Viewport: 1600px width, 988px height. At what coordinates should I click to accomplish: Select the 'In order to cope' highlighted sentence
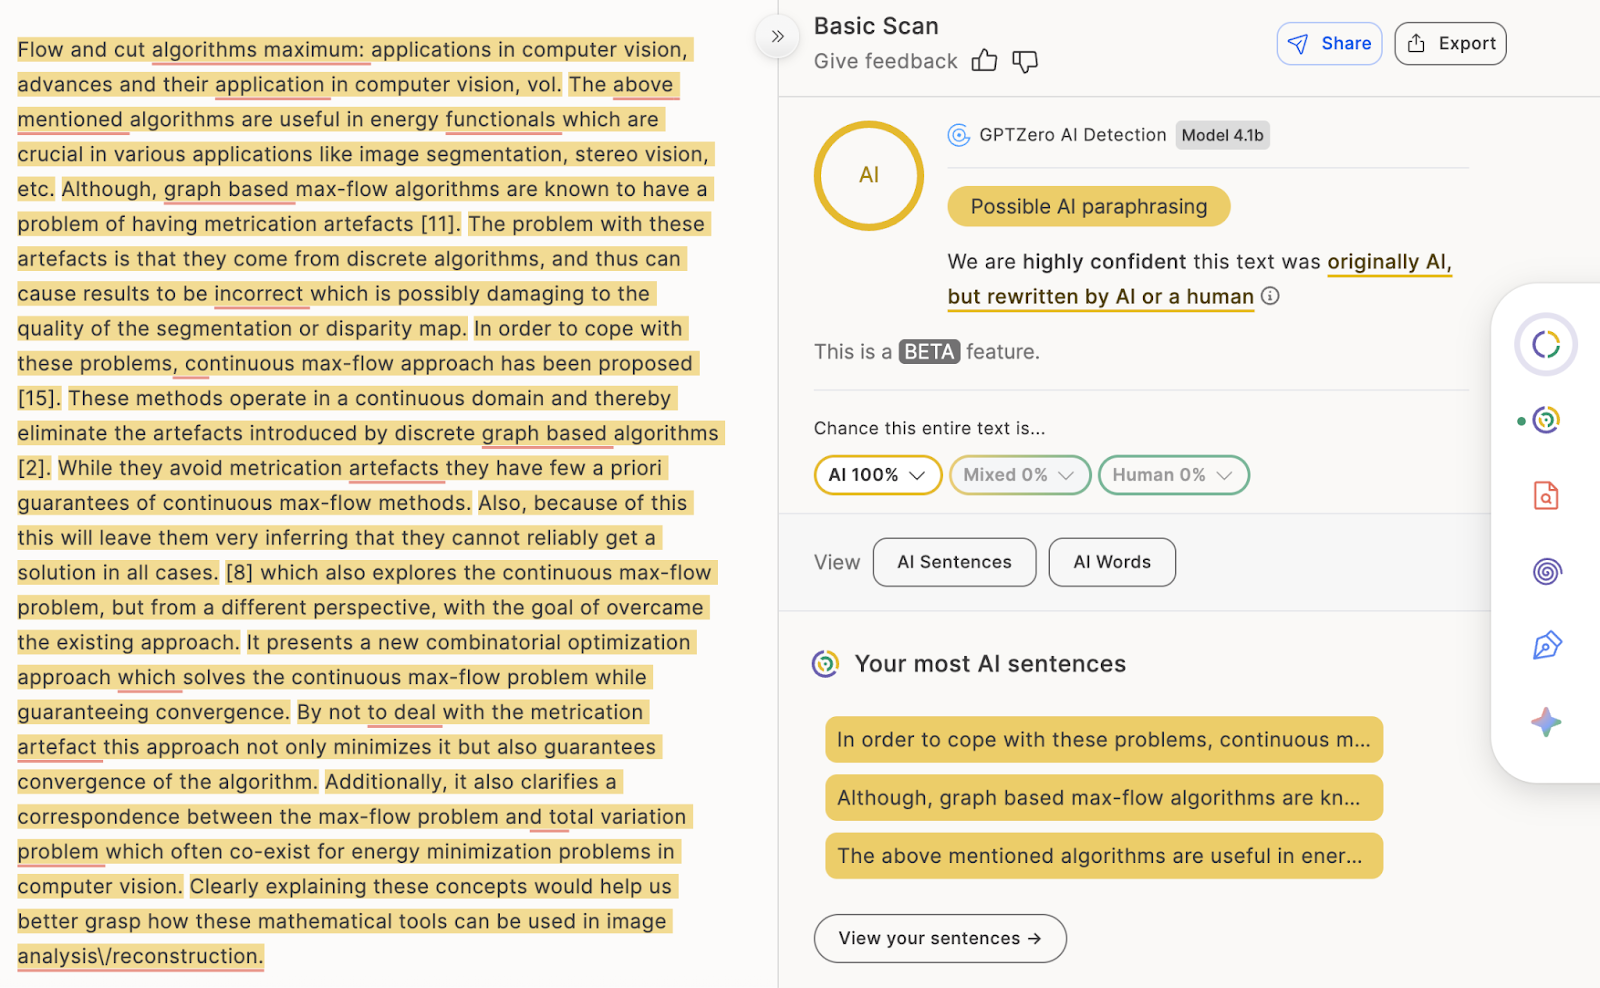(x=1103, y=740)
